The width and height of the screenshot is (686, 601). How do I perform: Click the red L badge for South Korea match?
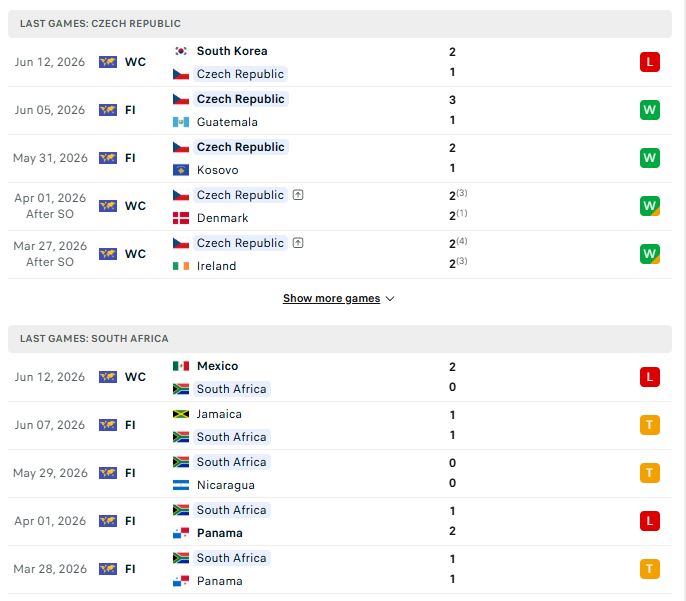649,62
